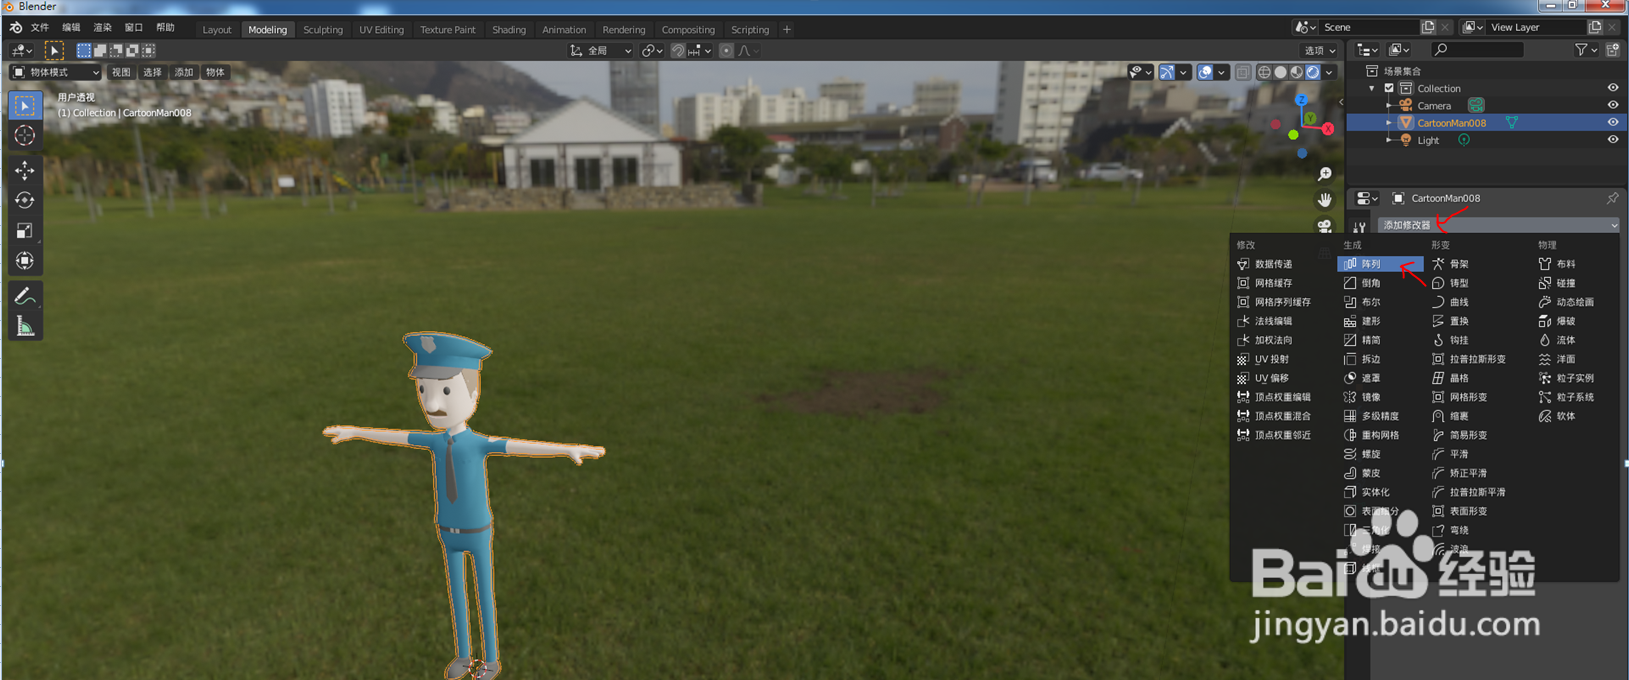
Task: Click Camera object data icon in outliner
Action: 1476,105
